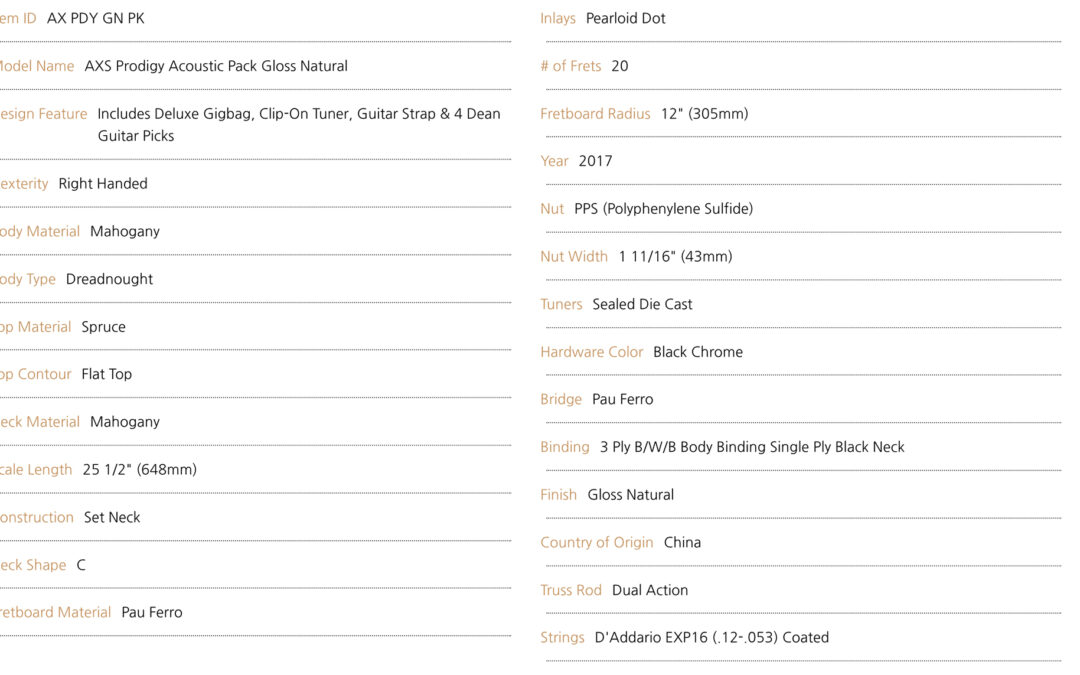Click the Model Name label

click(37, 66)
